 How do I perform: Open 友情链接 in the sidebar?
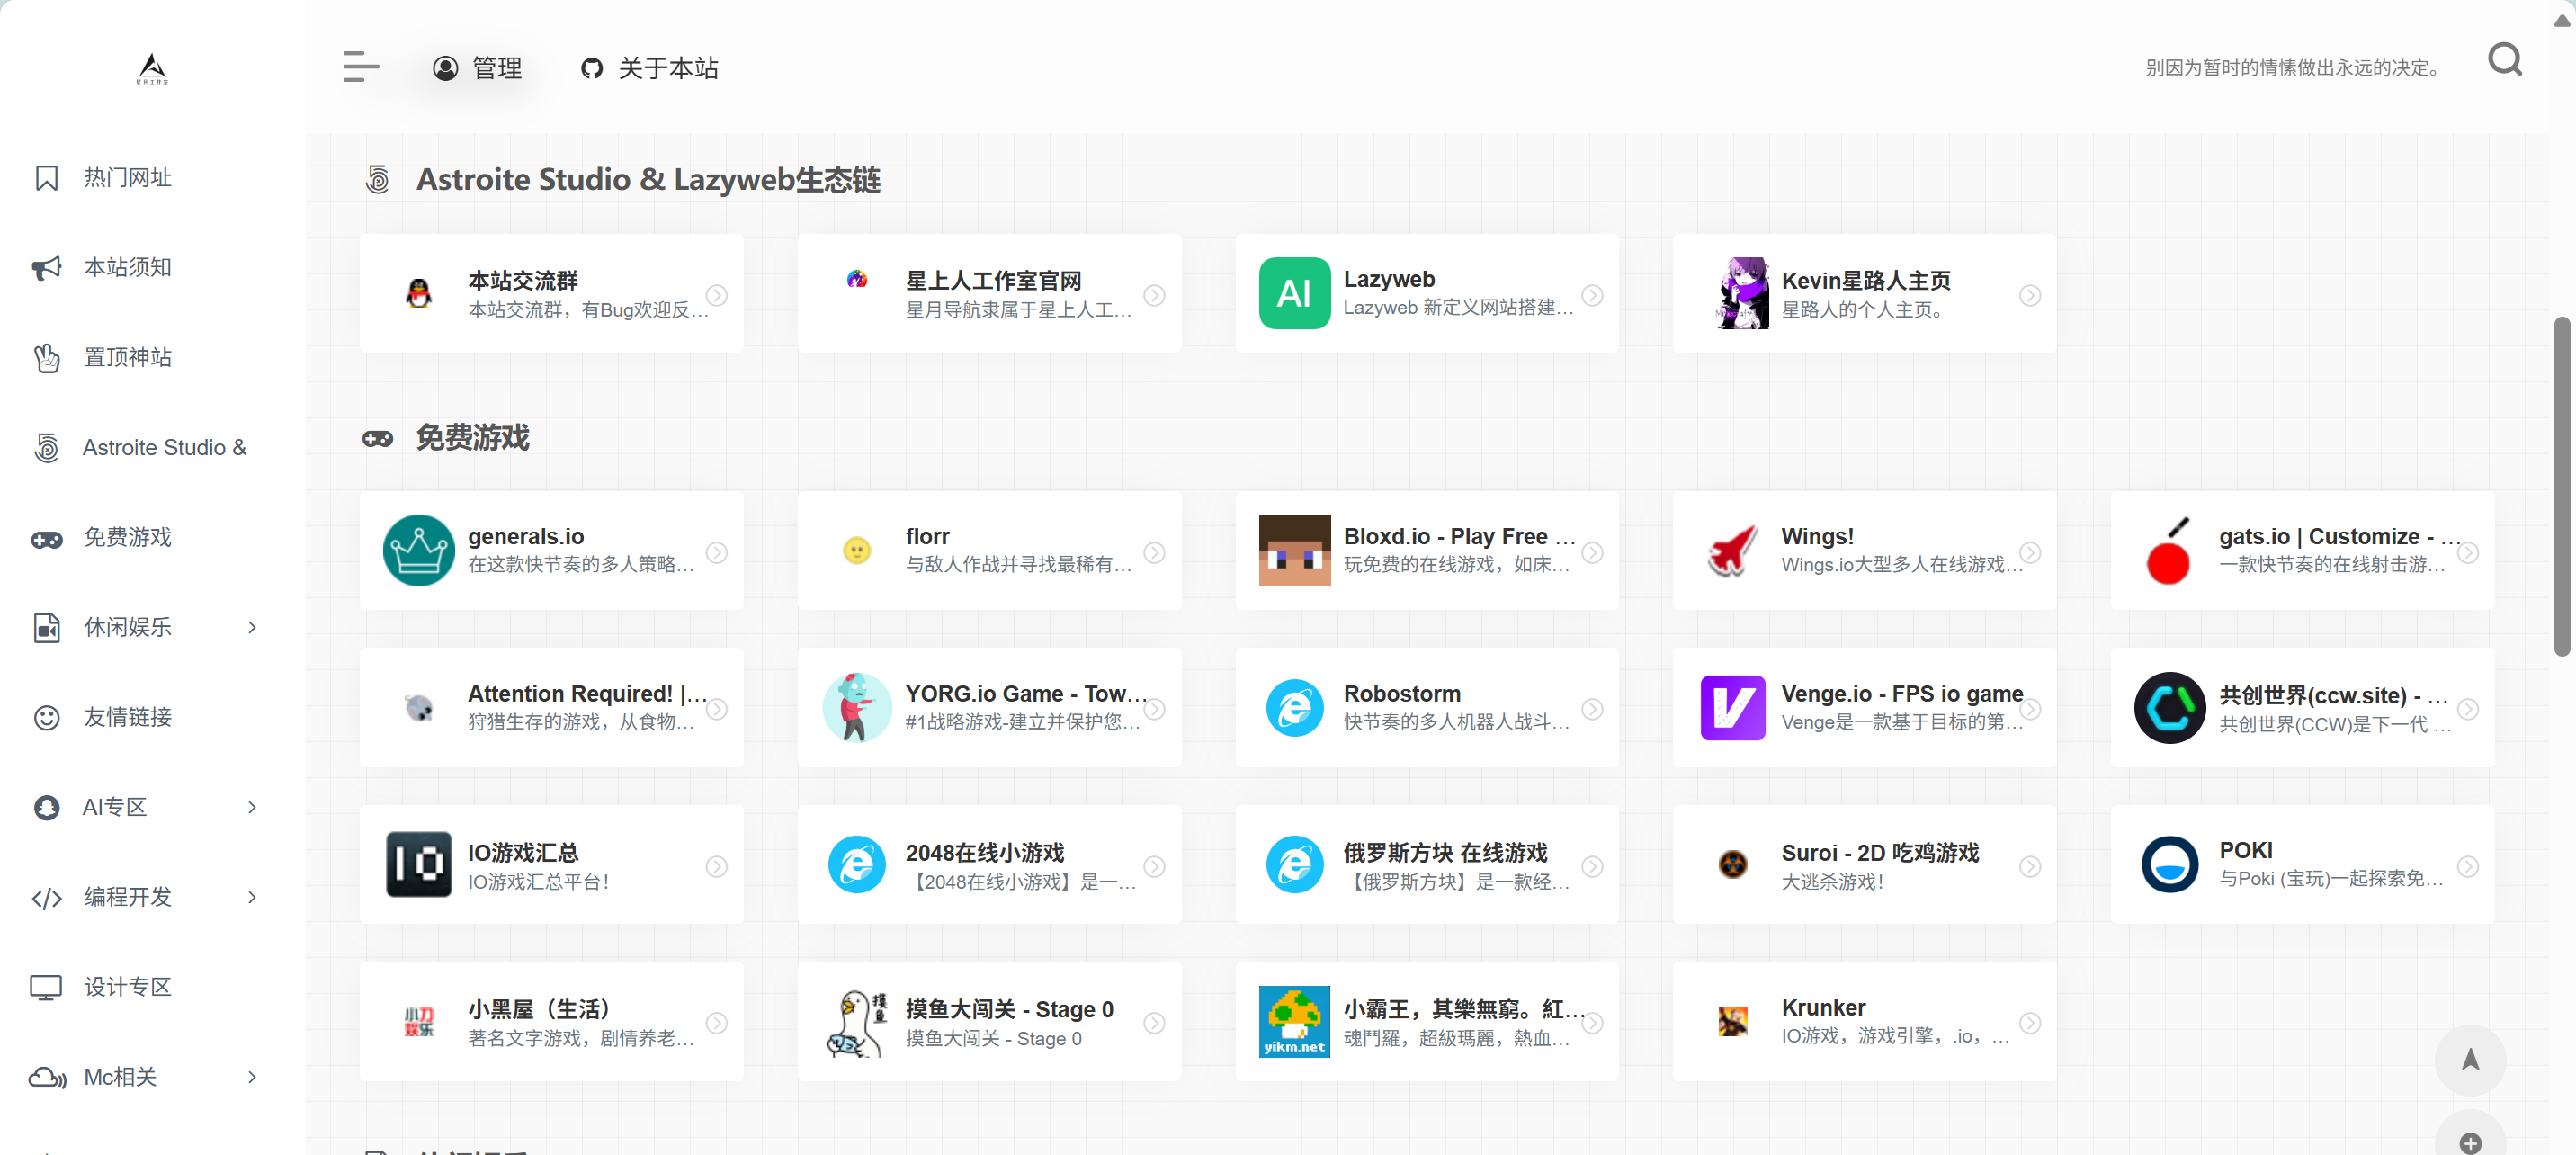[128, 718]
